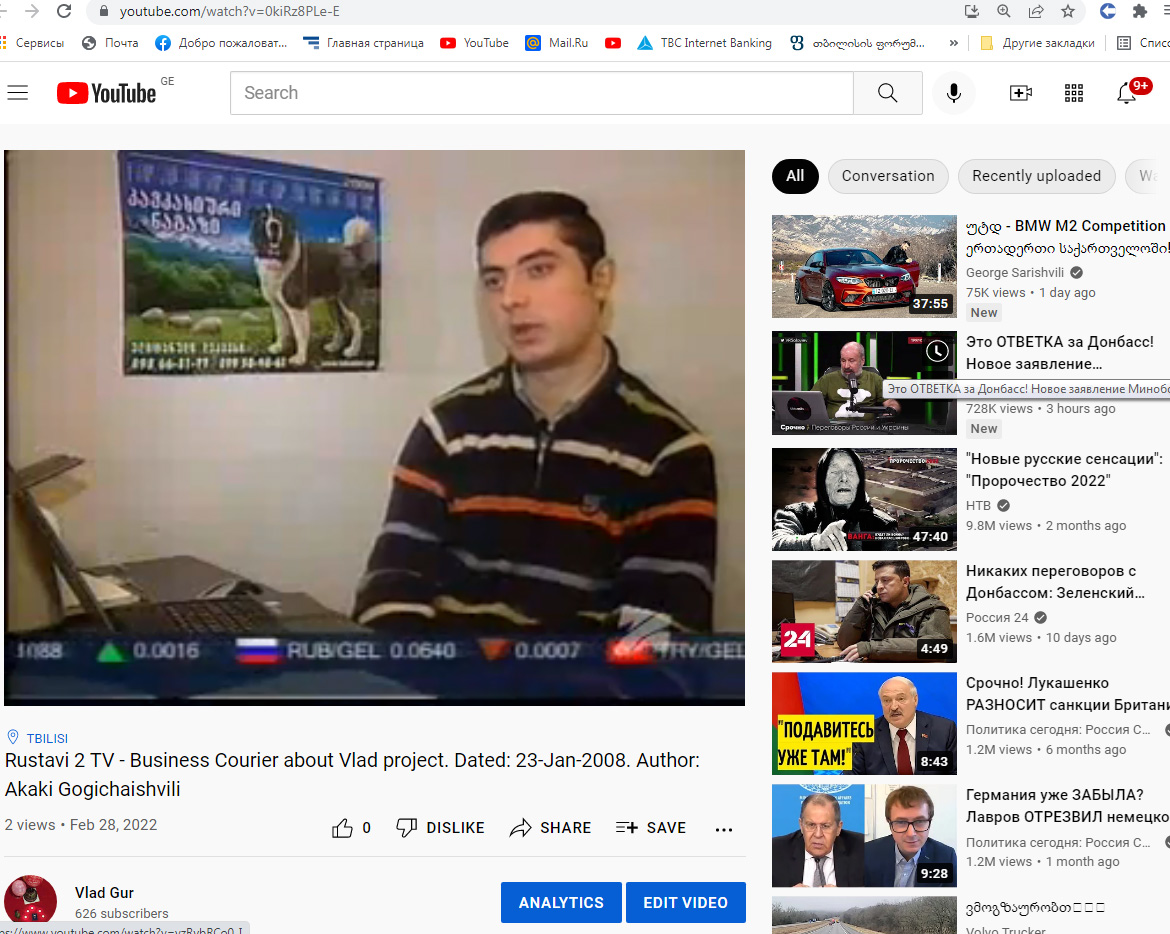
Task: Open the Другие закладки bookmarks folder
Action: (x=1037, y=43)
